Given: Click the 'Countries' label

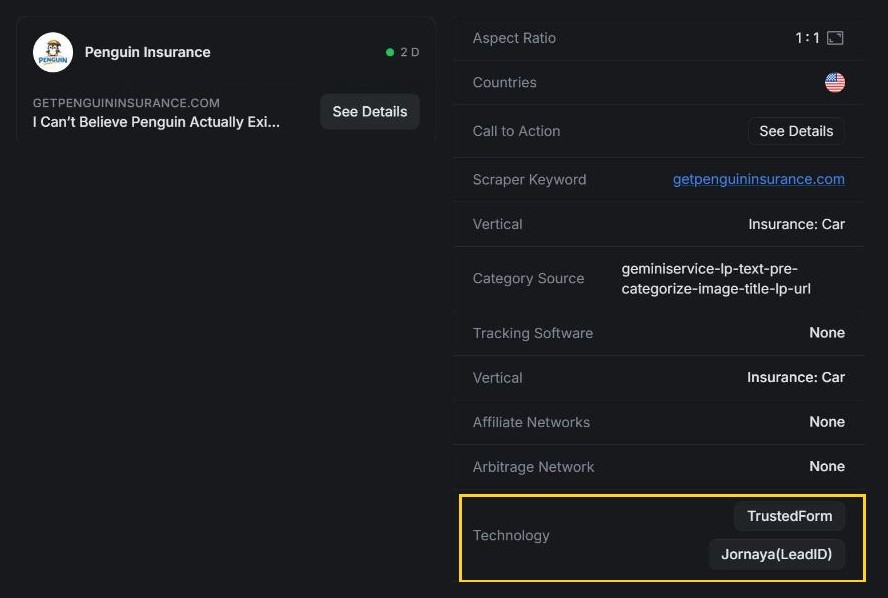Looking at the screenshot, I should pyautogui.click(x=505, y=83).
